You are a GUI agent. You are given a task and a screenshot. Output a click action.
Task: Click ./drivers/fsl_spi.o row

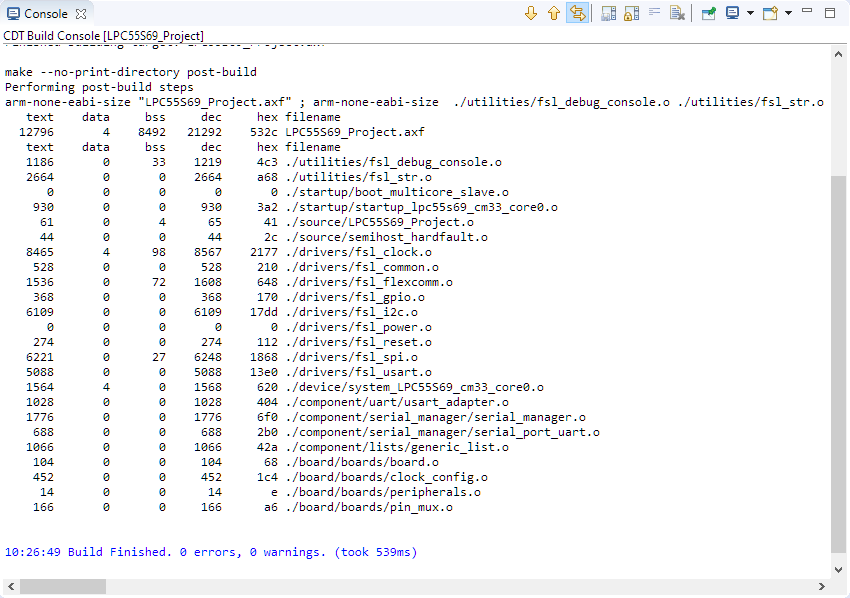(x=351, y=357)
